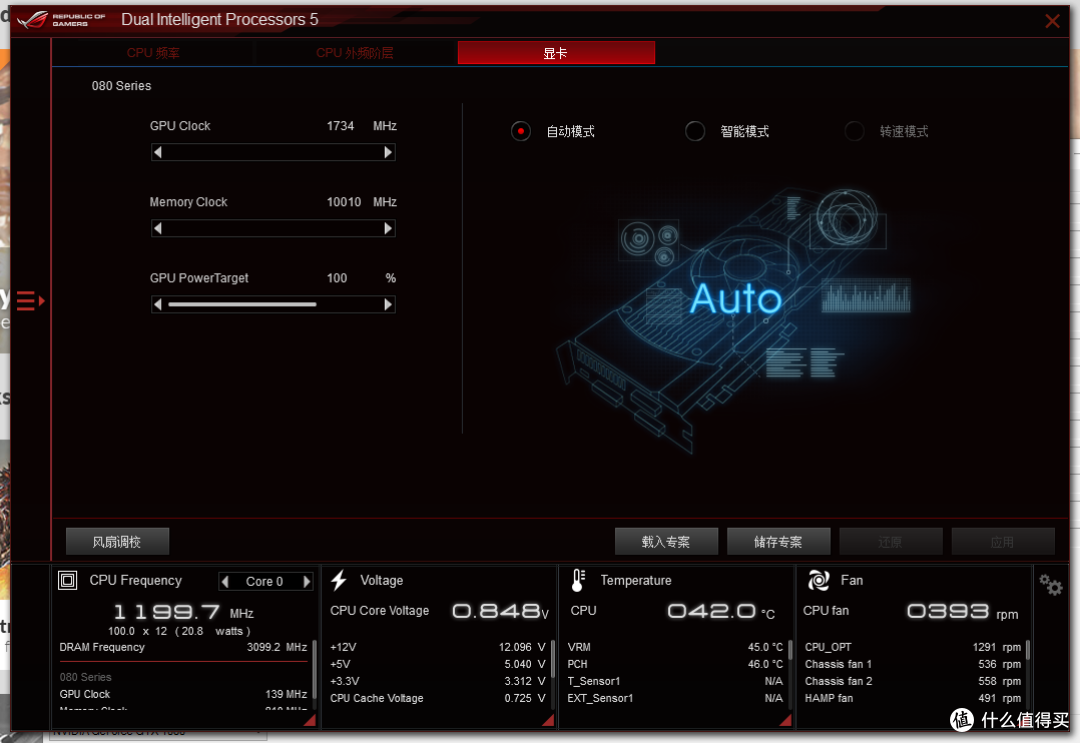
Task: Select 智能模式 radio button
Action: click(695, 131)
